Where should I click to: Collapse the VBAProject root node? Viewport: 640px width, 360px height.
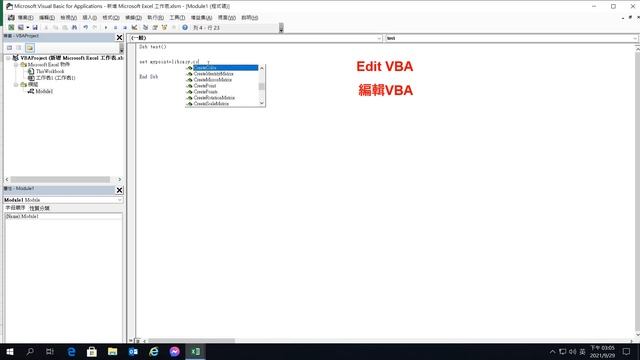(8, 58)
